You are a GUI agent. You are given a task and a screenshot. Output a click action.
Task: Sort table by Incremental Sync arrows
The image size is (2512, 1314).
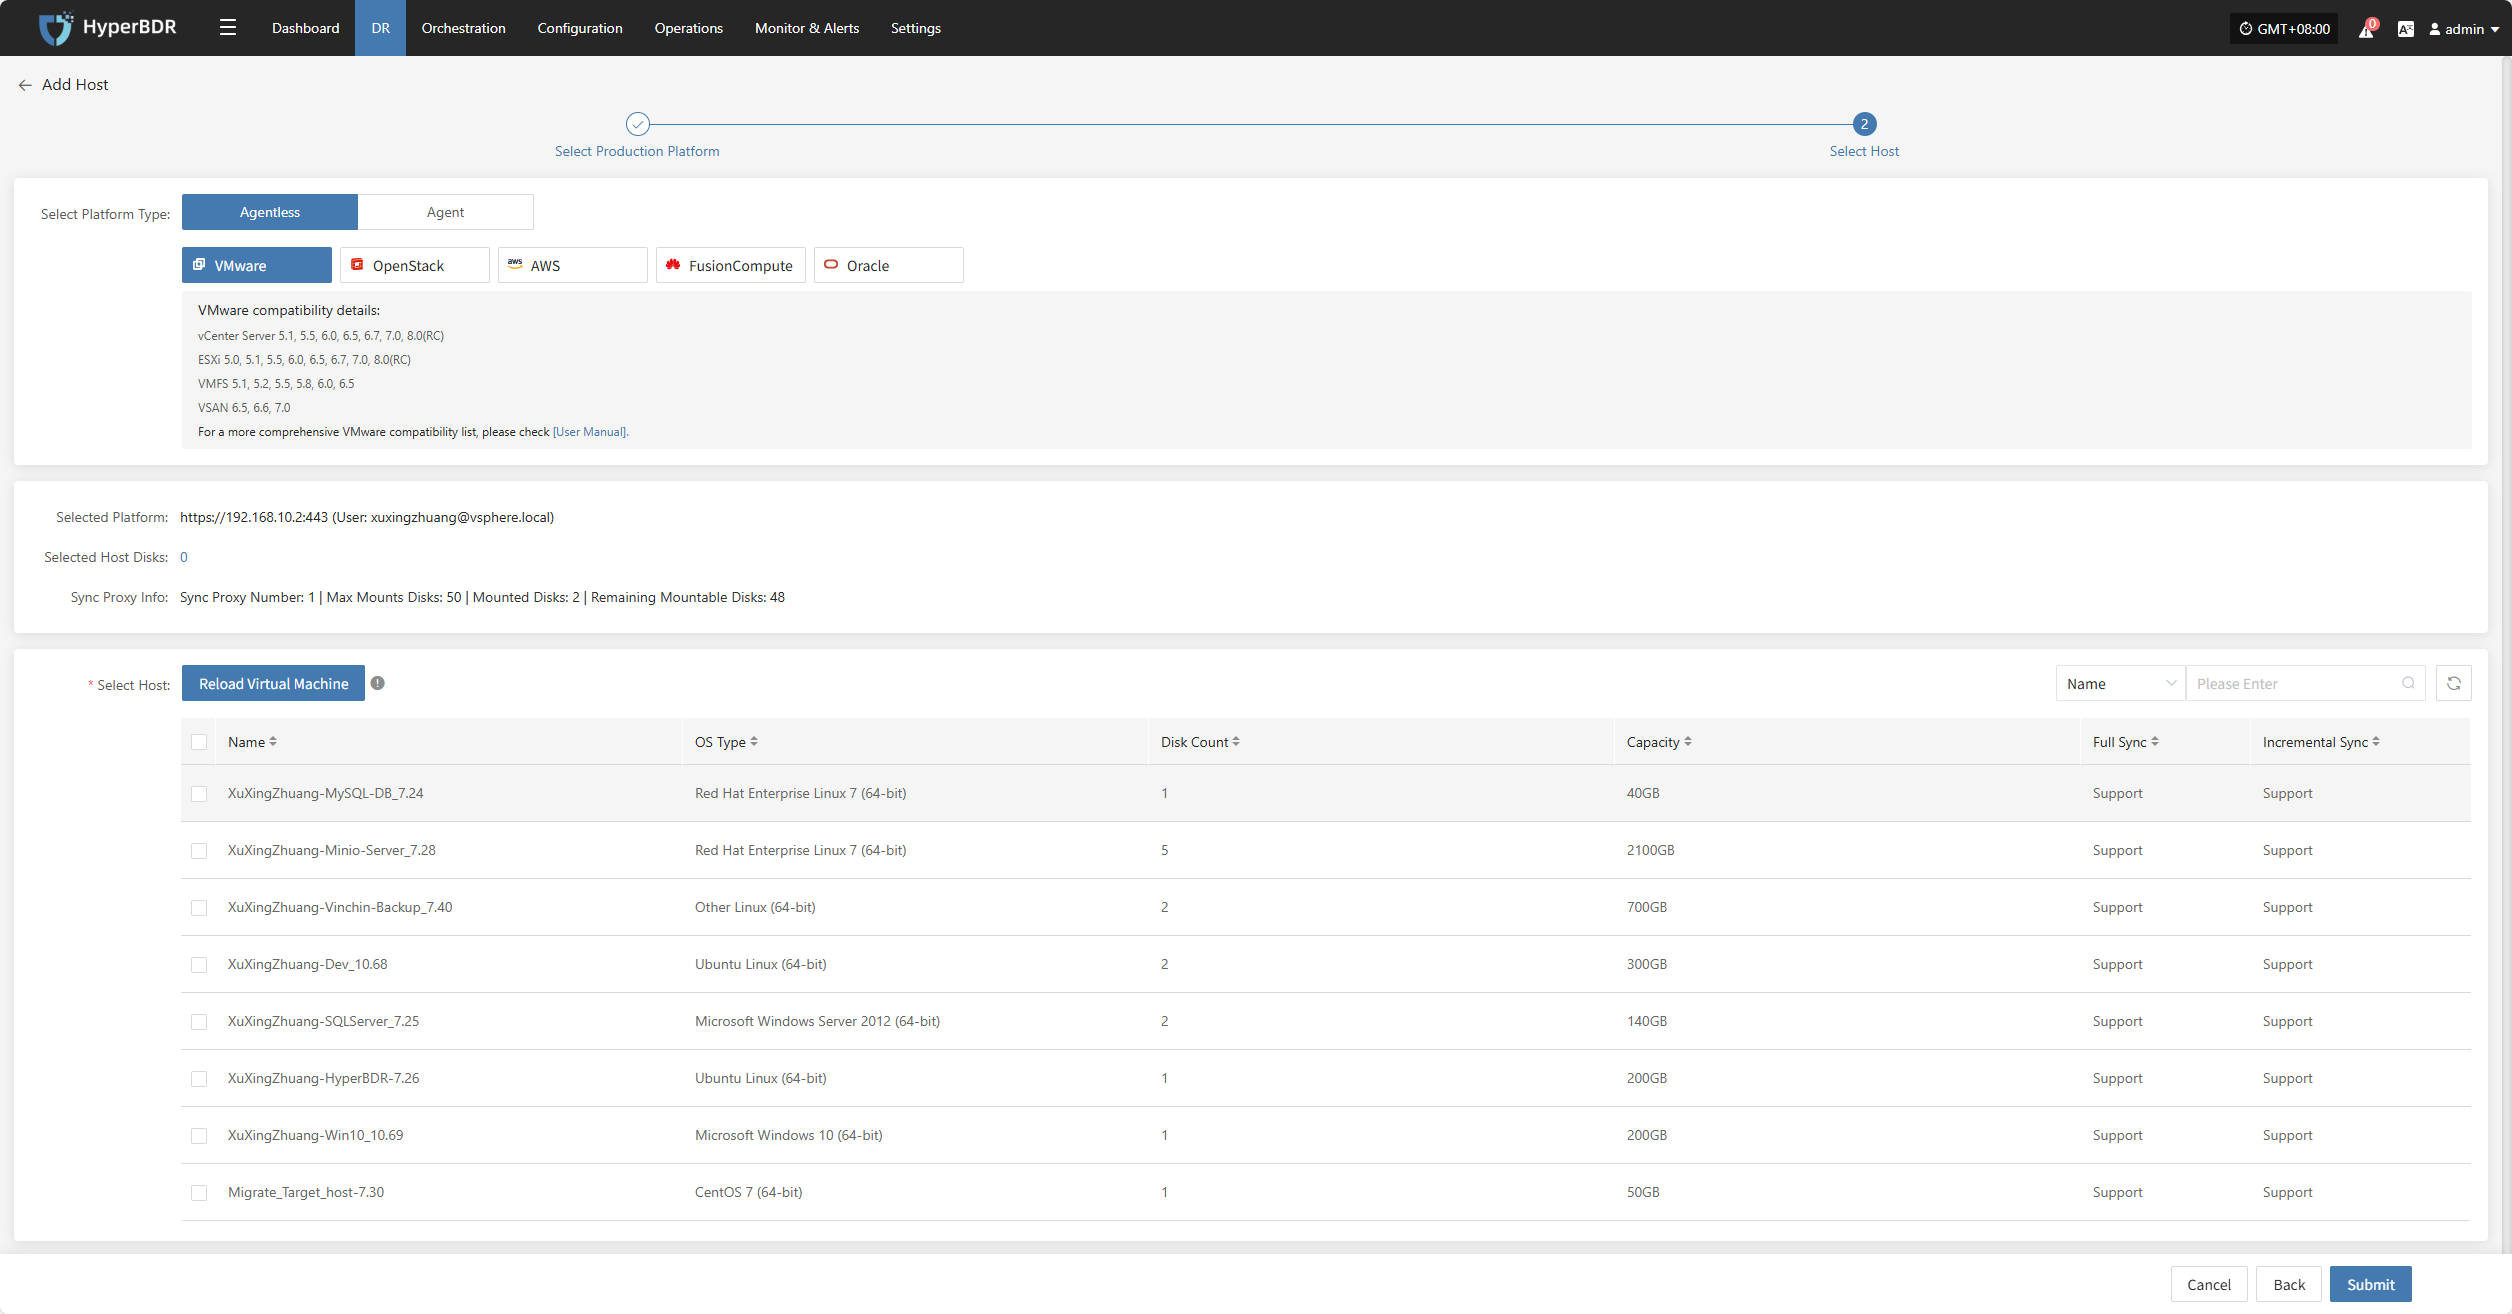coord(2376,742)
